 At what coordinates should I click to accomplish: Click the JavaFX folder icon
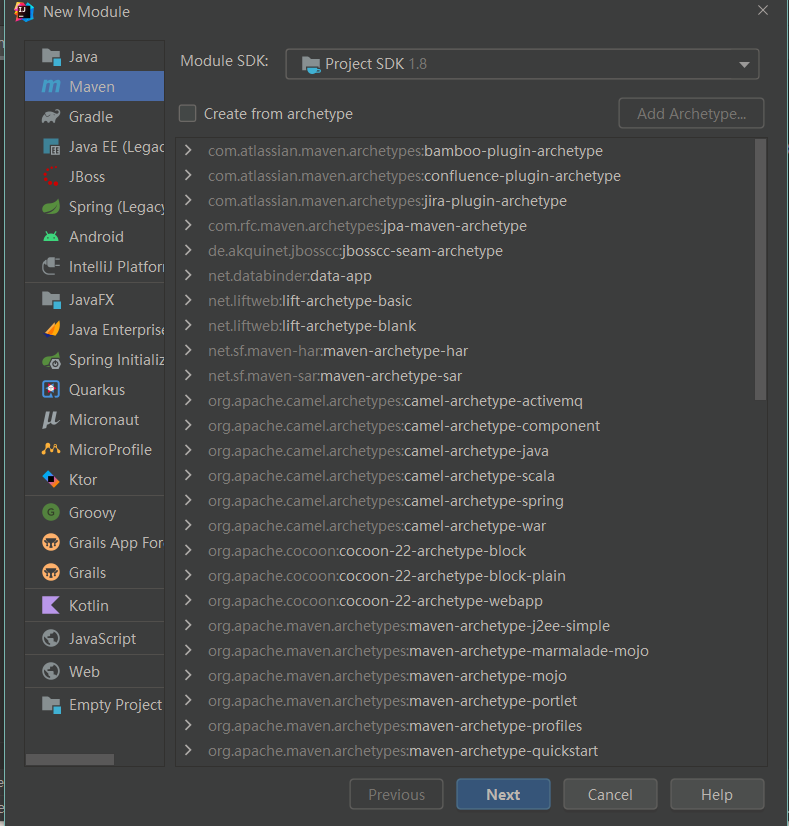click(x=51, y=300)
